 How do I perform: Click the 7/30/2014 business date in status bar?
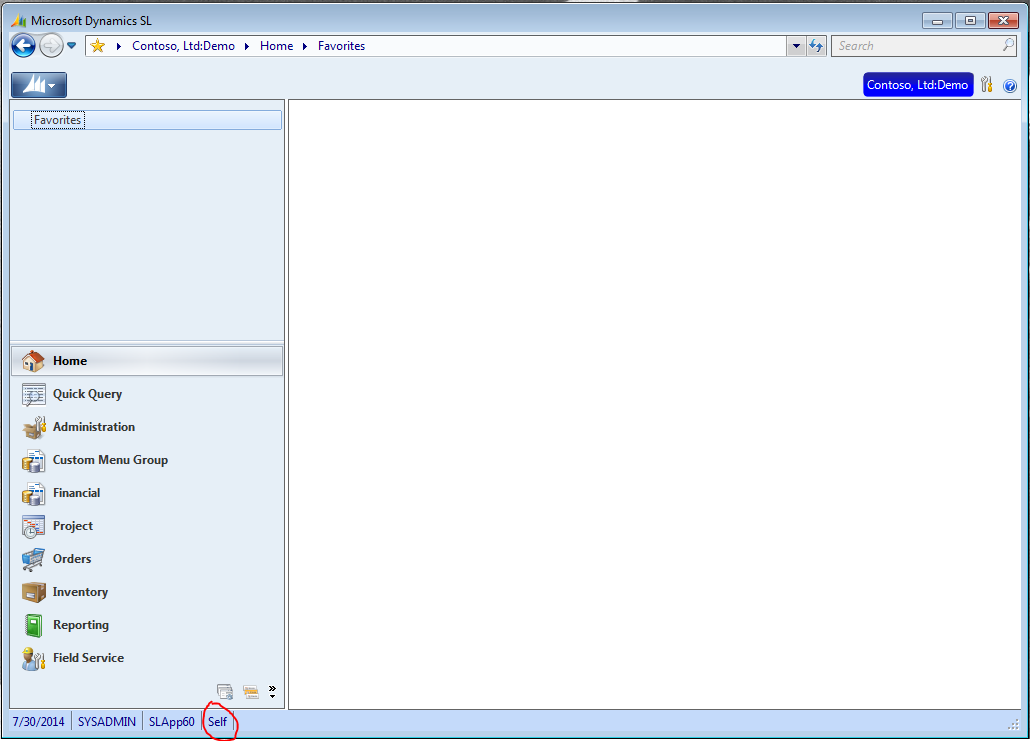tap(39, 721)
